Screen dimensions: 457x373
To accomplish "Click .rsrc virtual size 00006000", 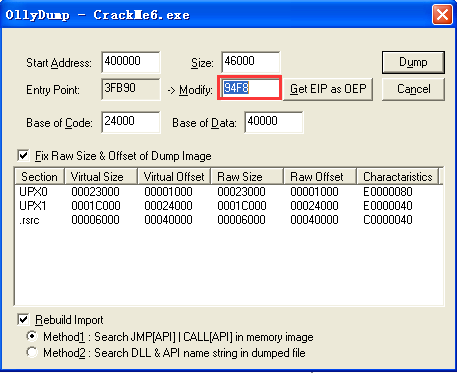I will point(95,220).
